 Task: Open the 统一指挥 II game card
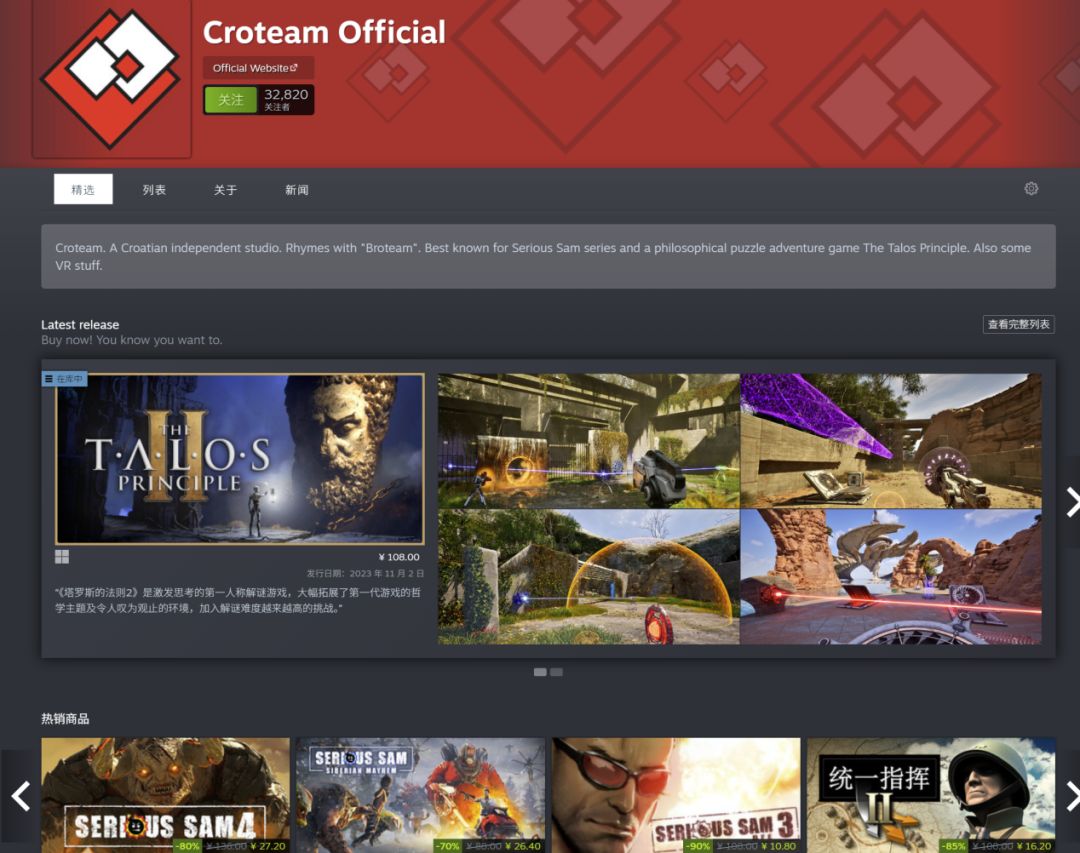pyautogui.click(x=931, y=795)
